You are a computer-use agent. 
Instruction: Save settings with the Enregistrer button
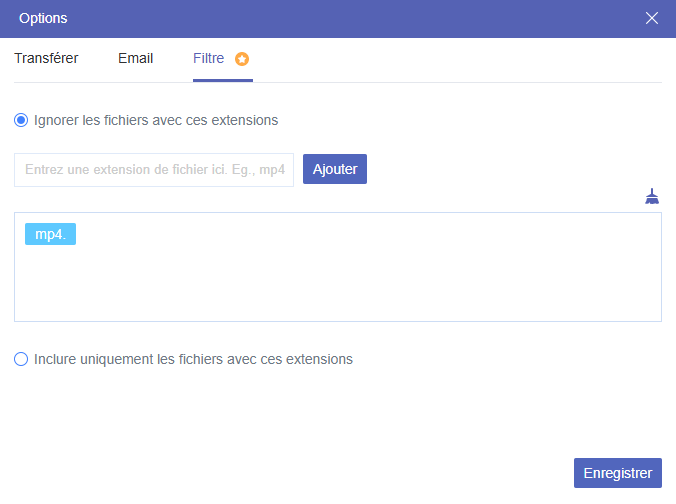(617, 473)
